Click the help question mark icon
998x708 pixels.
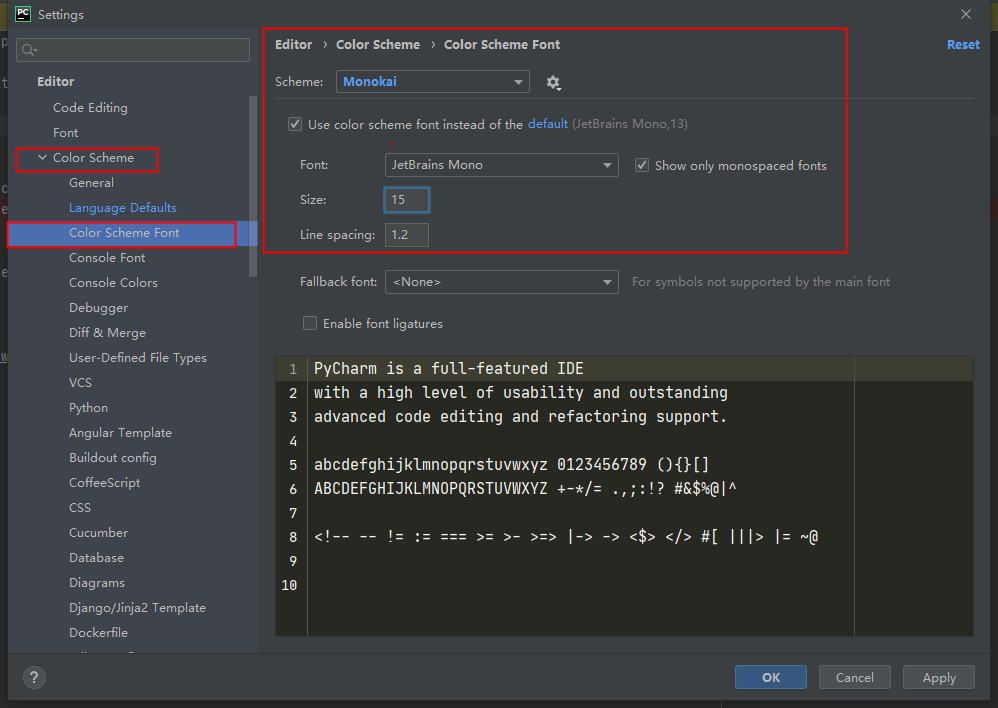(33, 677)
